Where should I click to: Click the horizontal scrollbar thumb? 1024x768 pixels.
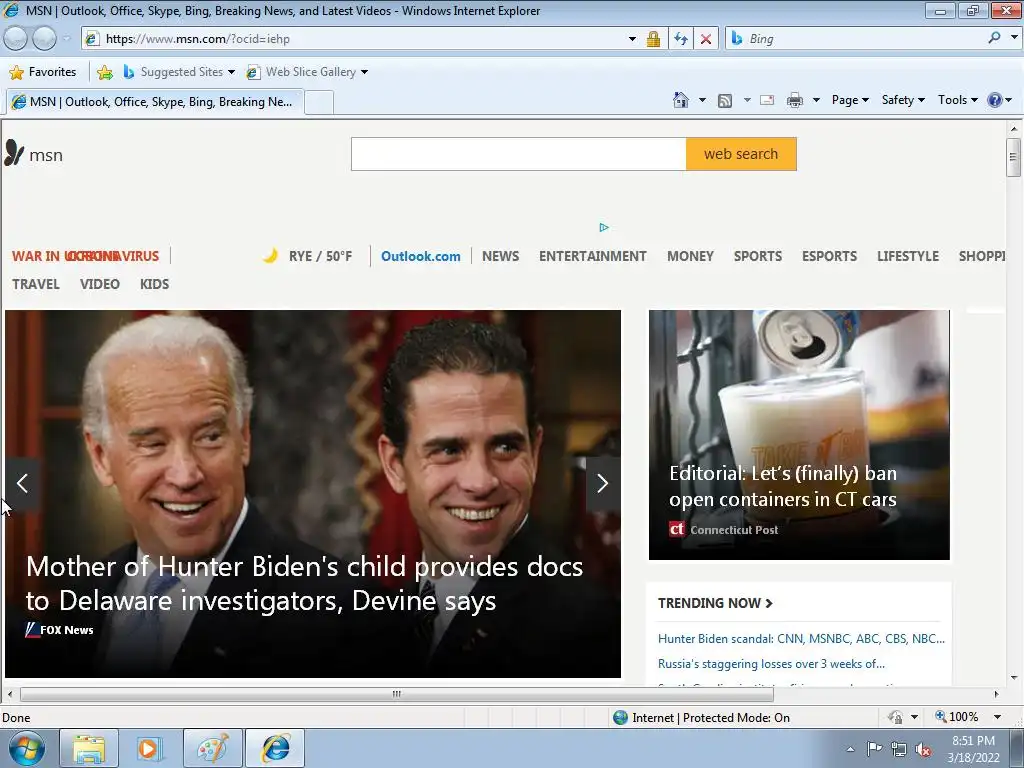click(396, 694)
